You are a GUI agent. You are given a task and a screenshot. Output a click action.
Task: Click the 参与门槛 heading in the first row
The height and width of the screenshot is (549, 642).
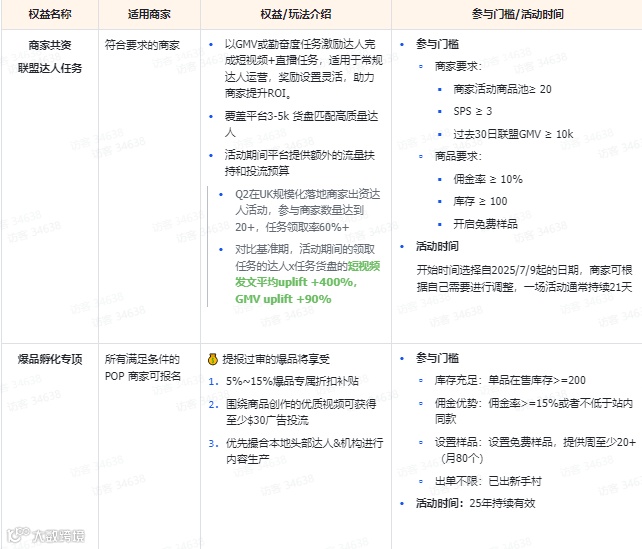pos(437,44)
